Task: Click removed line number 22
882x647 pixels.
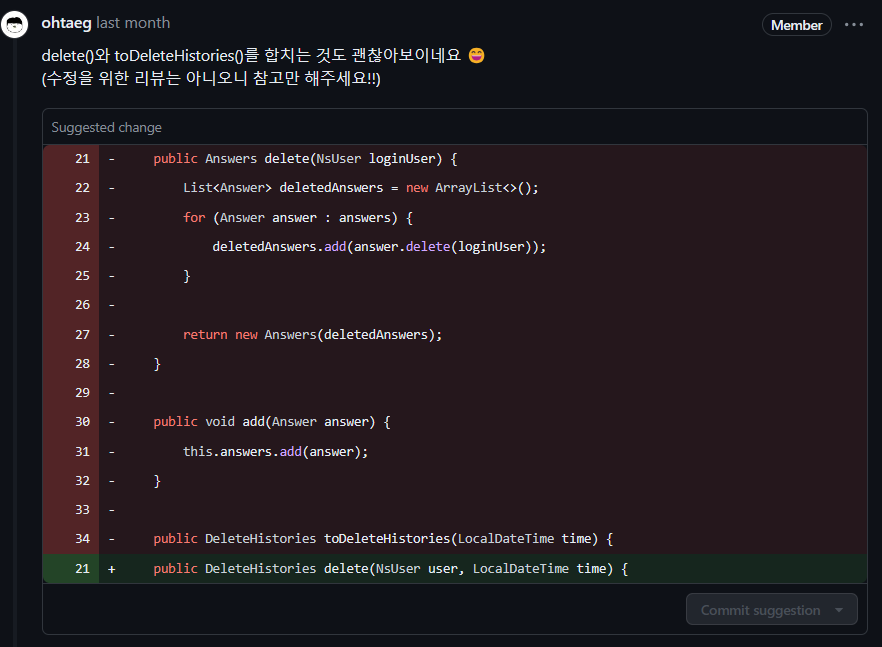Action: 82,188
